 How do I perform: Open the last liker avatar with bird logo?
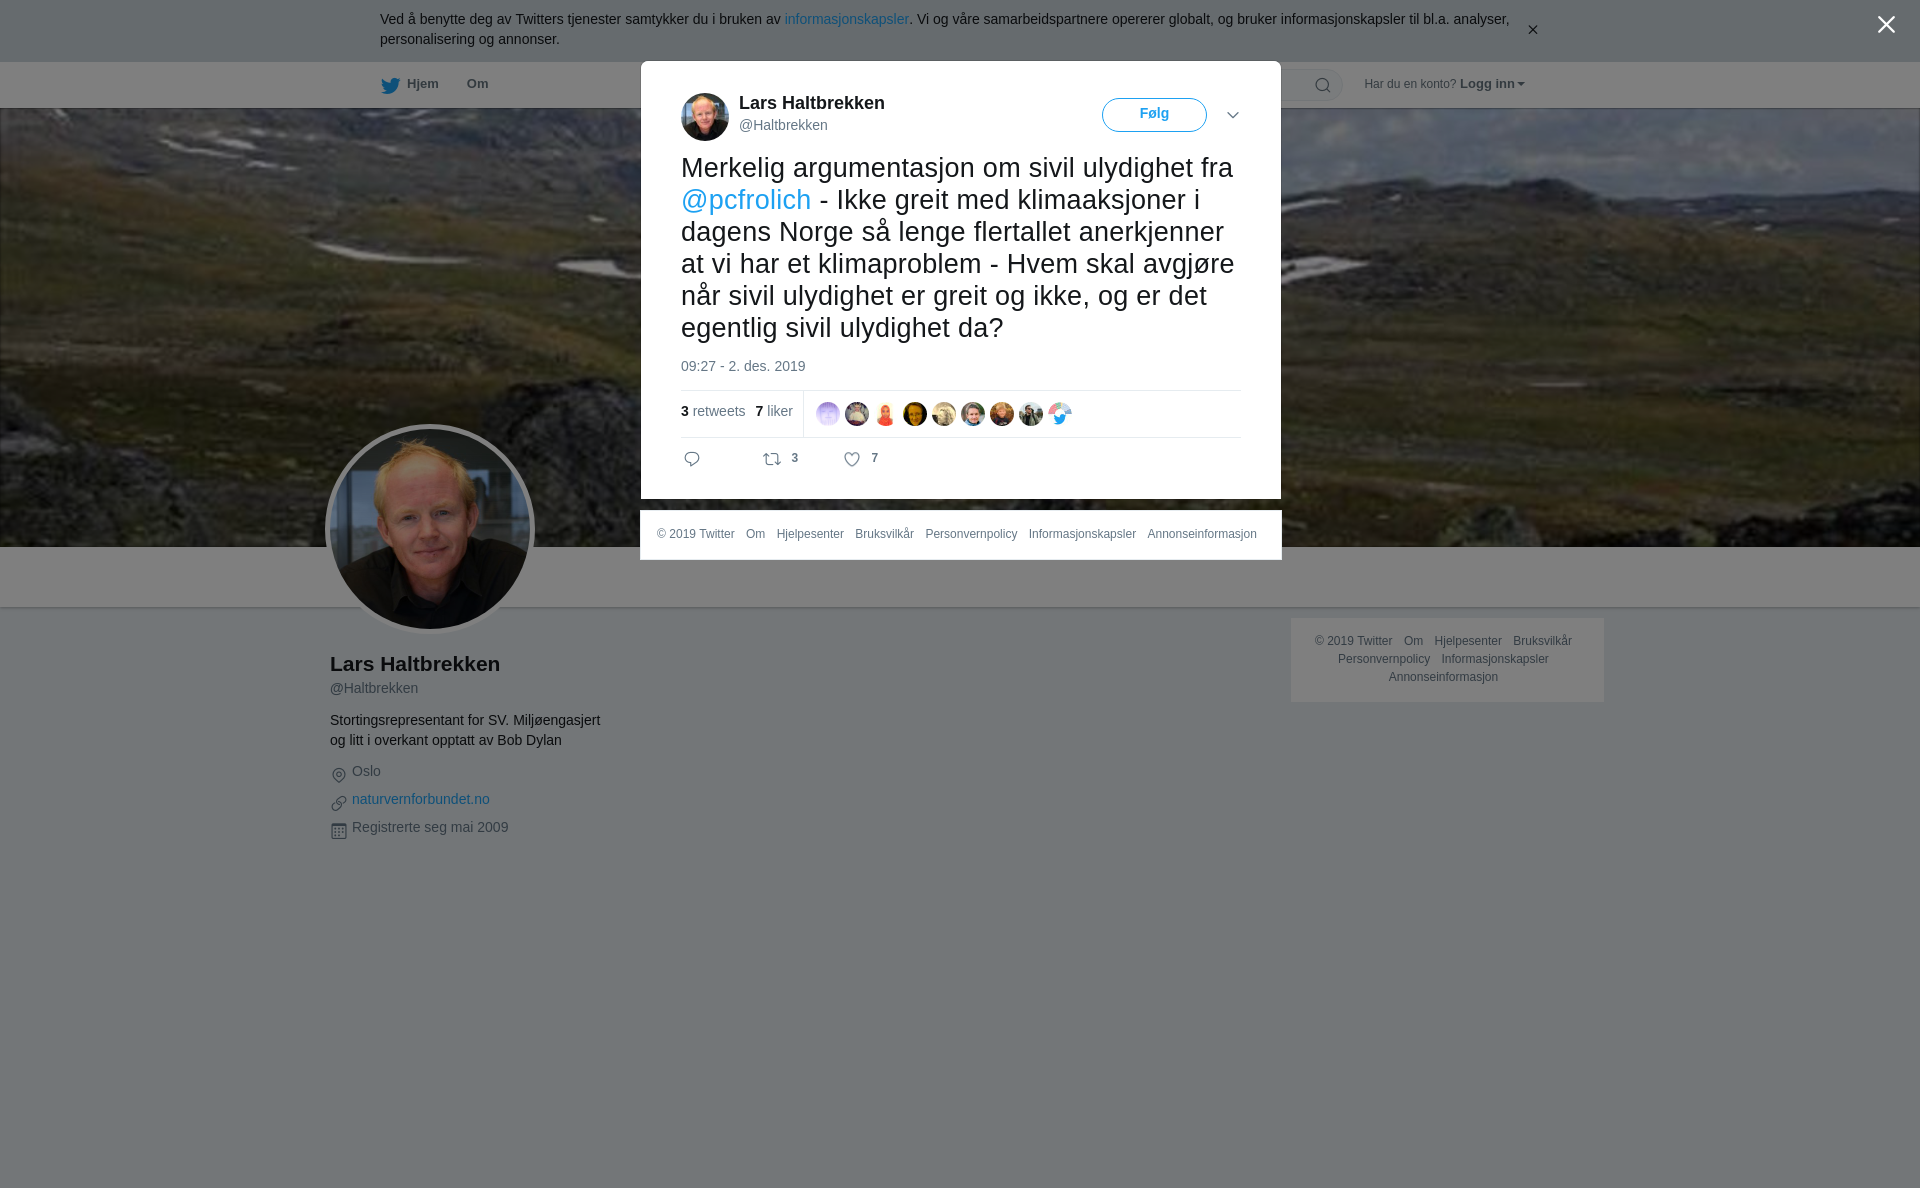pos(1060,414)
